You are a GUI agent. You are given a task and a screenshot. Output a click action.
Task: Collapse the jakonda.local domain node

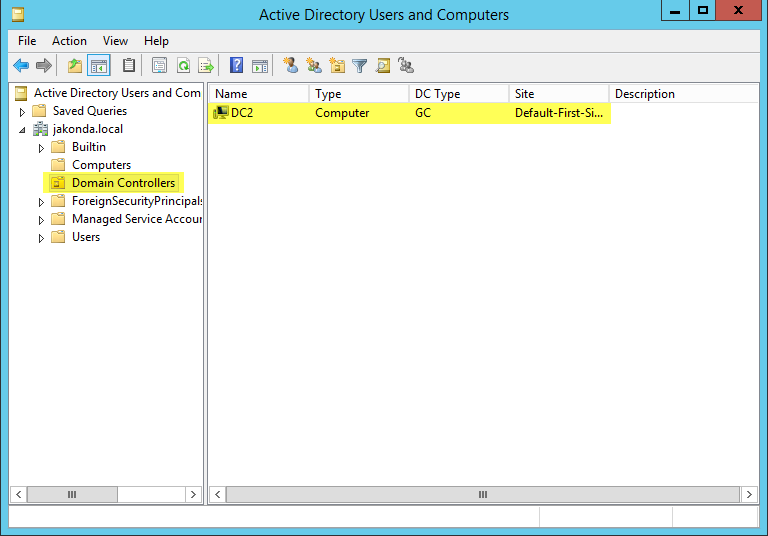point(22,129)
